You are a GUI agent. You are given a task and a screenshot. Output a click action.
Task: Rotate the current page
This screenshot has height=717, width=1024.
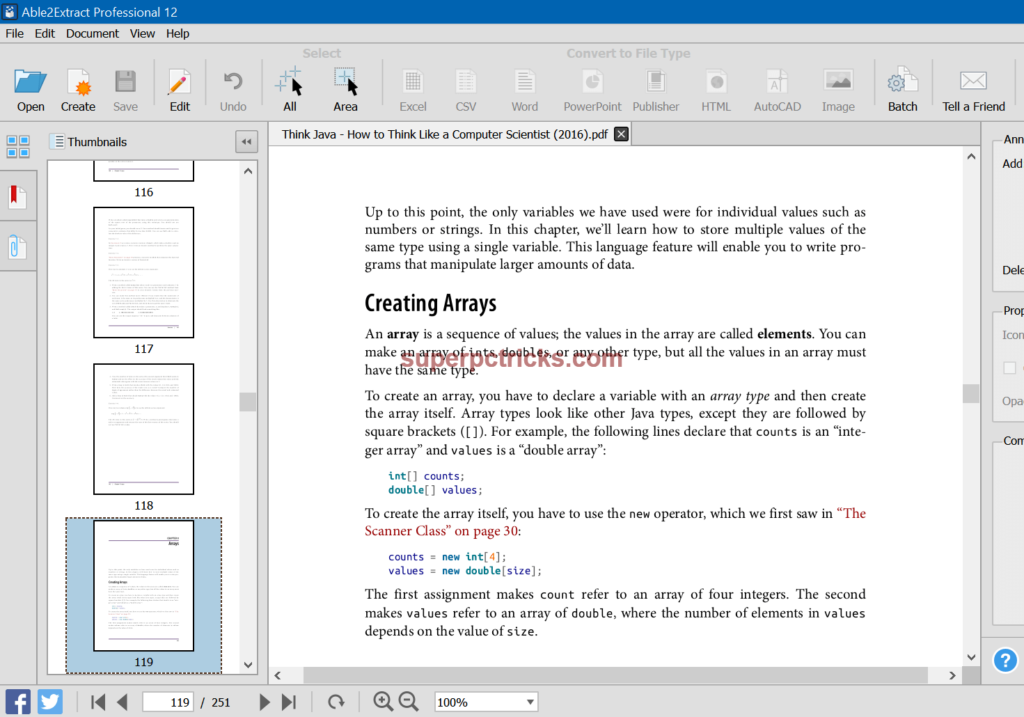[337, 701]
